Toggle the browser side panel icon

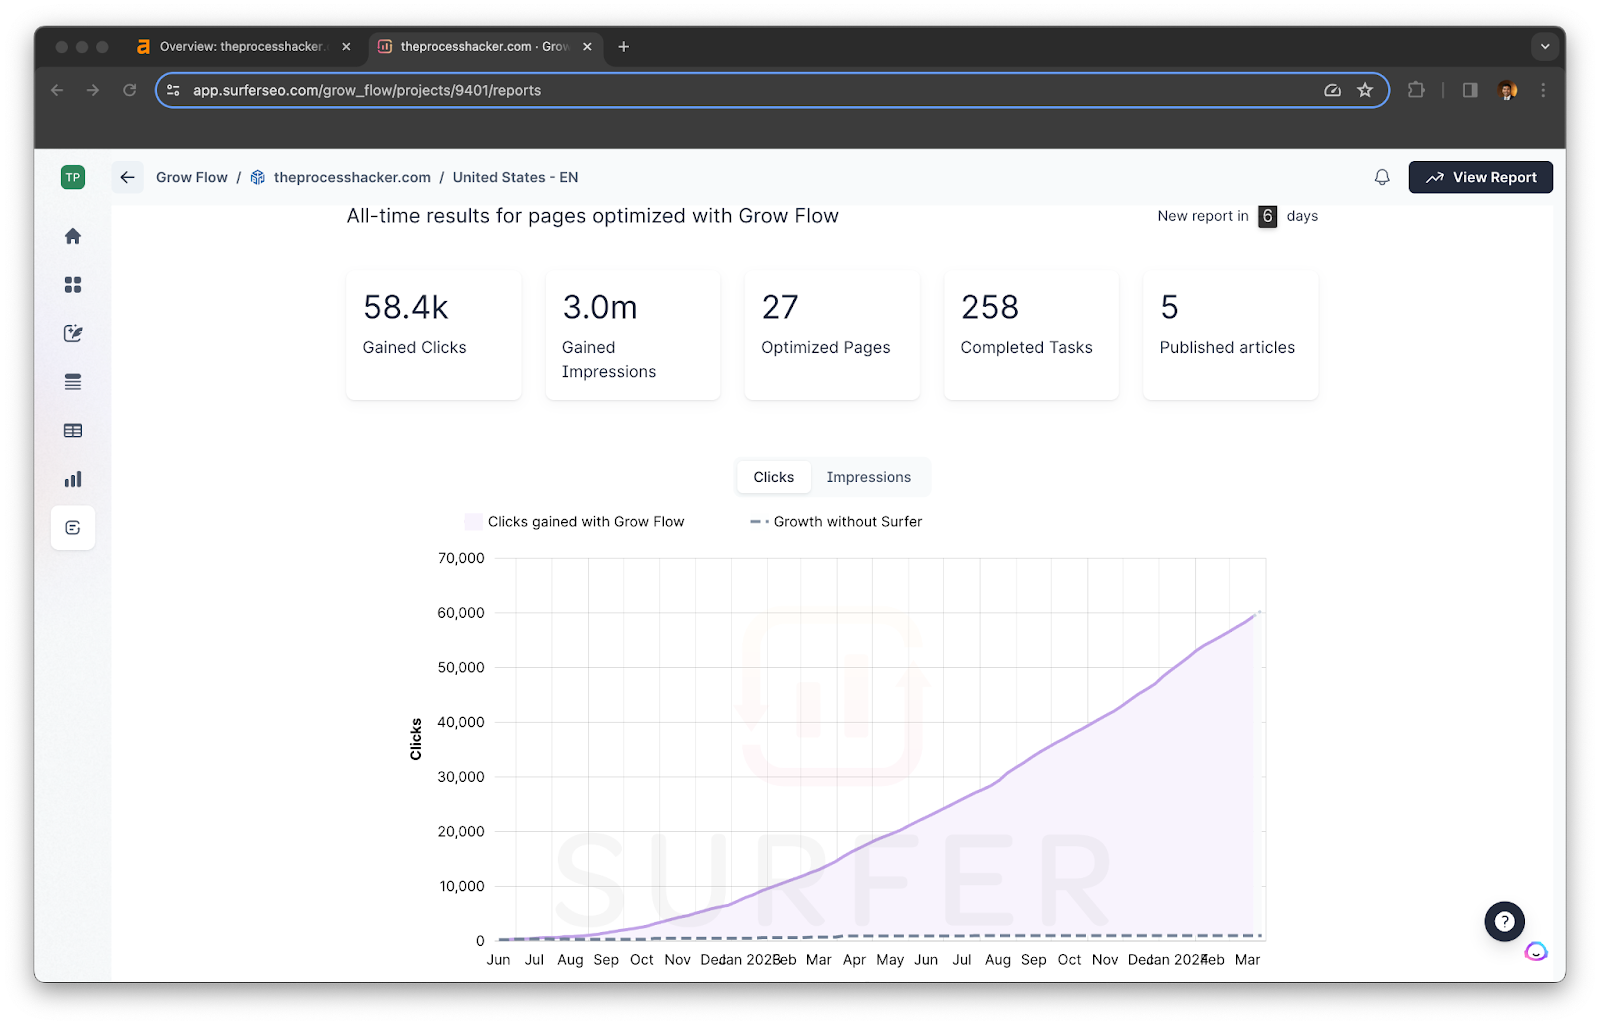tap(1470, 90)
